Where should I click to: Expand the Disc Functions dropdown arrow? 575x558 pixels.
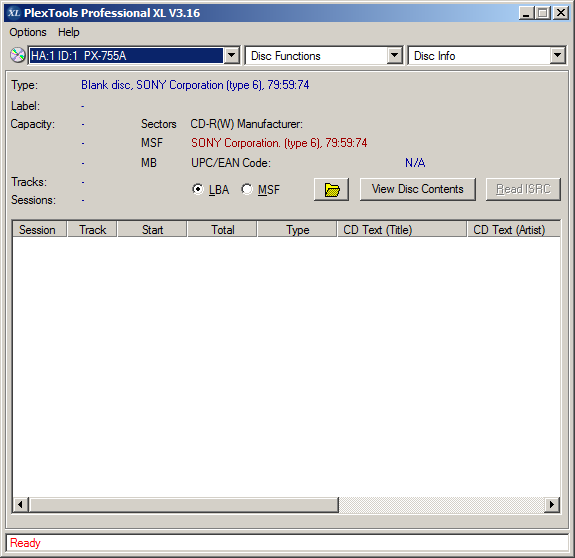coord(395,56)
